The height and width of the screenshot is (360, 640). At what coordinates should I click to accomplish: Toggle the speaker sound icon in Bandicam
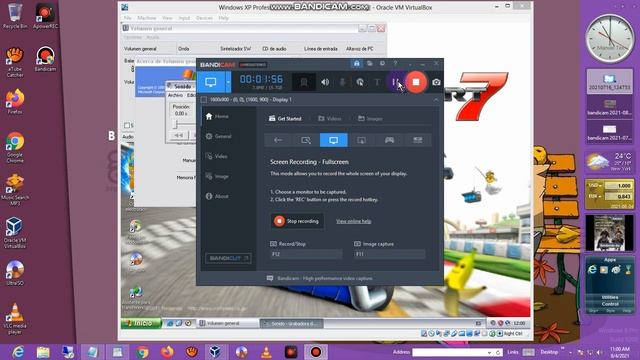point(325,82)
